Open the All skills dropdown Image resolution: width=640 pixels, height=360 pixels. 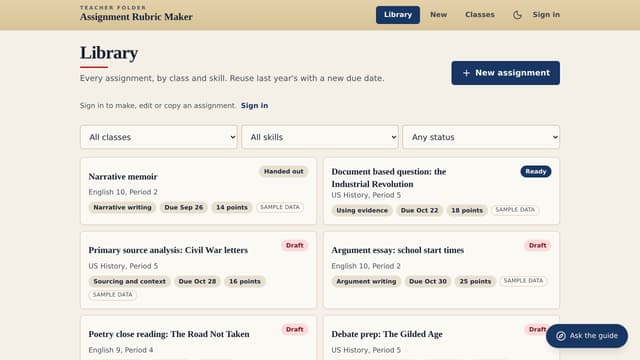click(320, 137)
